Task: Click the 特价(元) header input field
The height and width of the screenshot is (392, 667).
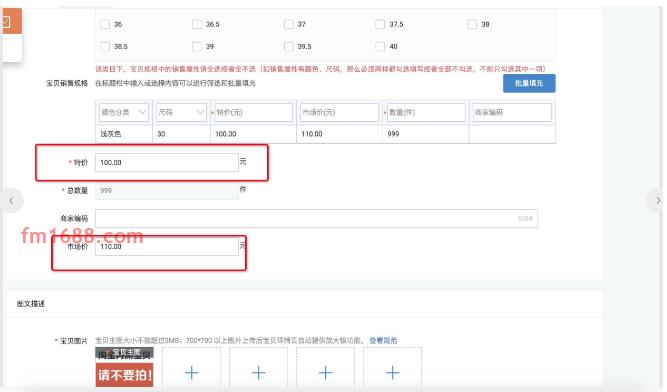Action: click(x=254, y=112)
